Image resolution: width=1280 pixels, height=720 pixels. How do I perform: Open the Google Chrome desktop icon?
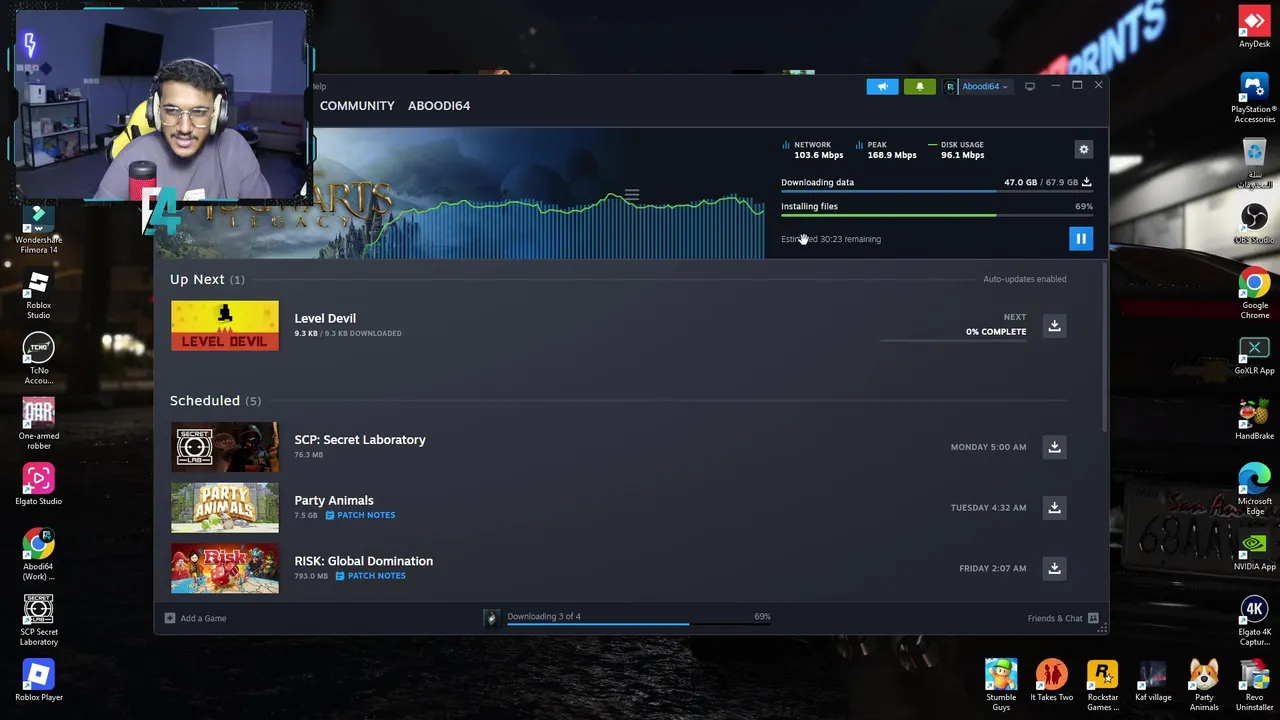click(1254, 294)
